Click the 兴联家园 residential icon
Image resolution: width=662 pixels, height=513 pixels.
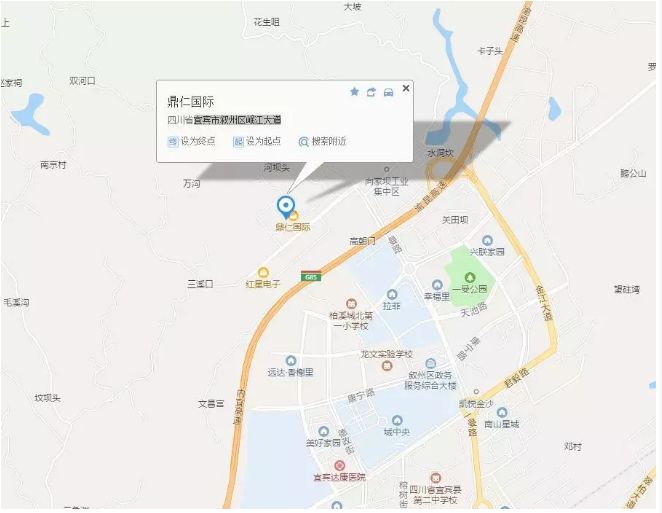488,241
